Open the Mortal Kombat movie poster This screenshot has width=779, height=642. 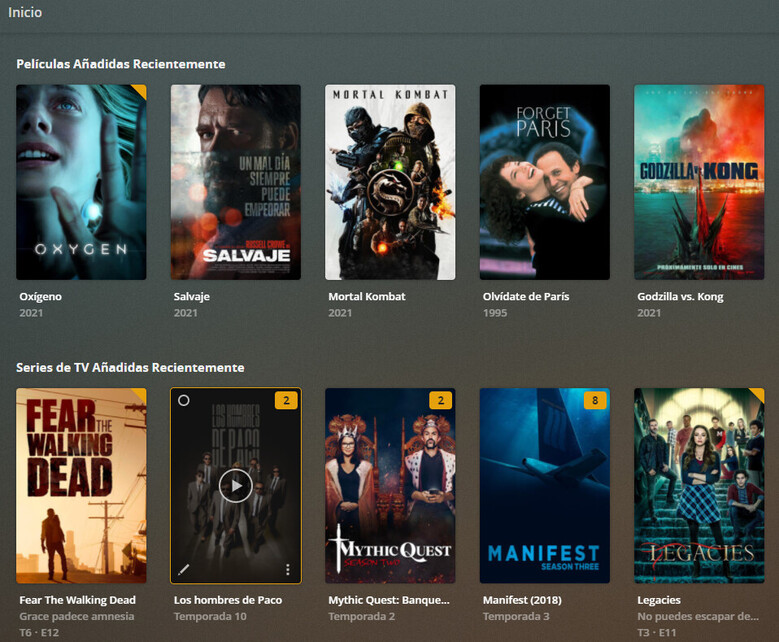pyautogui.click(x=390, y=182)
